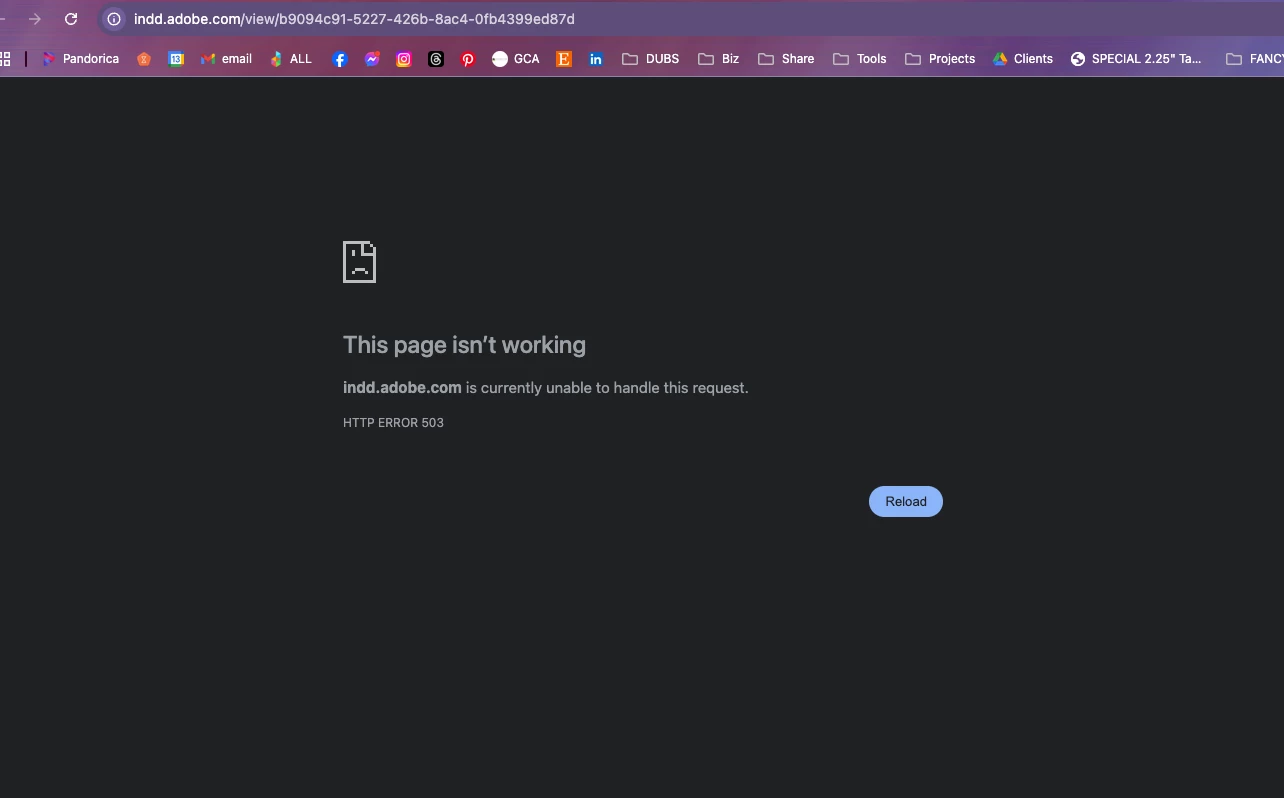
Task: Open the Instagram bookmark icon
Action: tap(404, 59)
